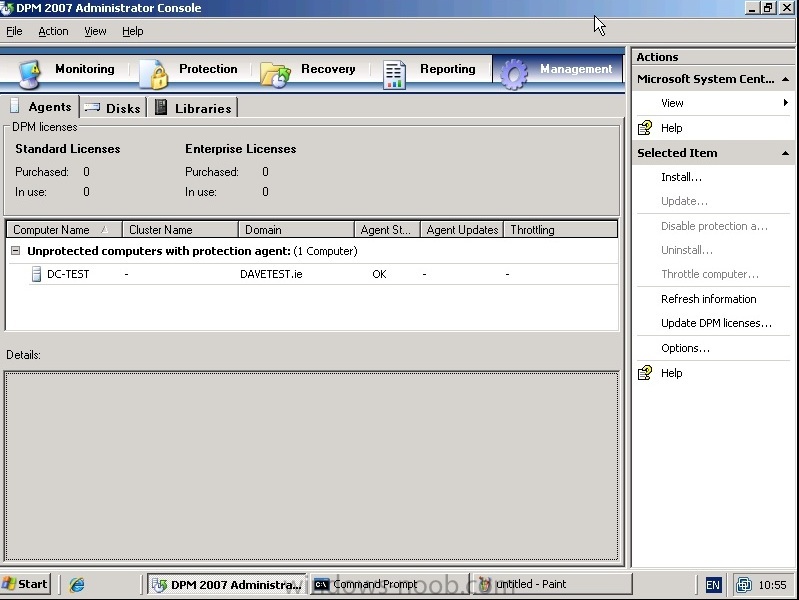Sort by Computer Name column header

(x=64, y=229)
